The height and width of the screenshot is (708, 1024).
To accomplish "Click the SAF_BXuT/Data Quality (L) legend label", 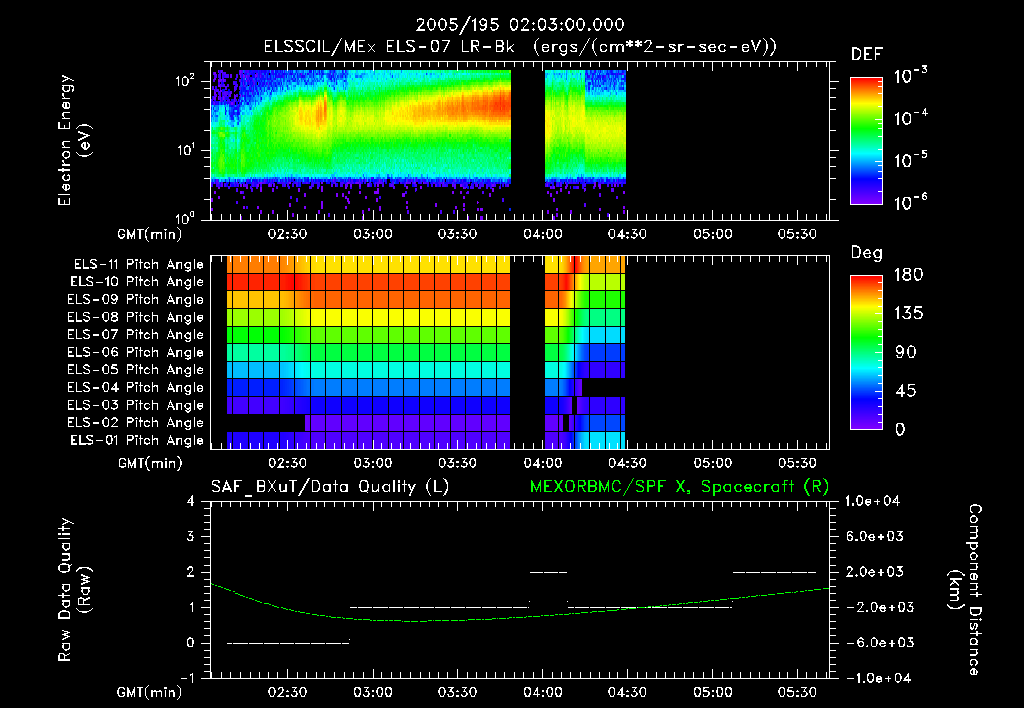I will click(x=330, y=487).
